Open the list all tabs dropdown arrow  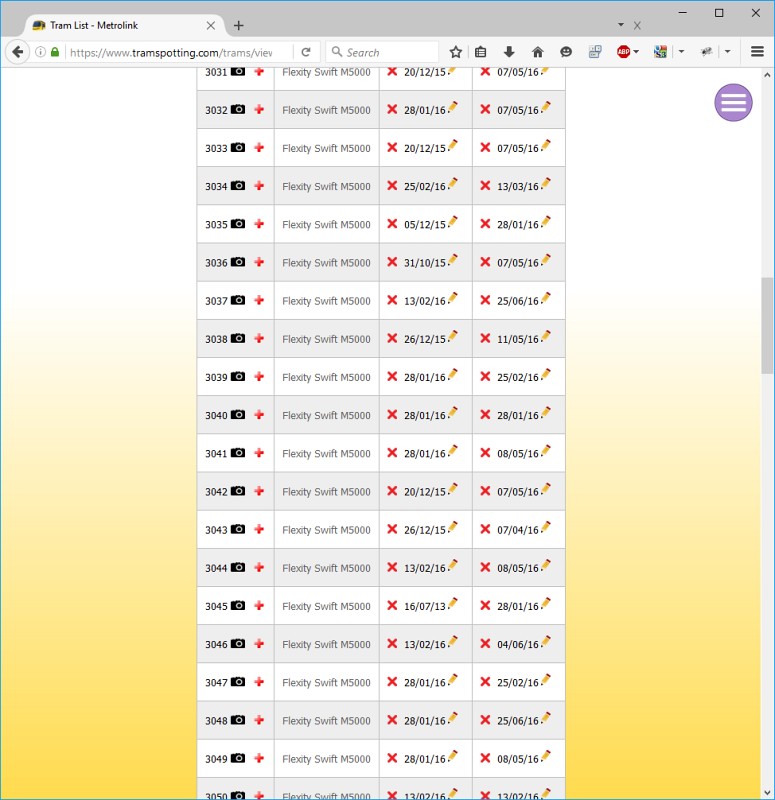pyautogui.click(x=621, y=24)
